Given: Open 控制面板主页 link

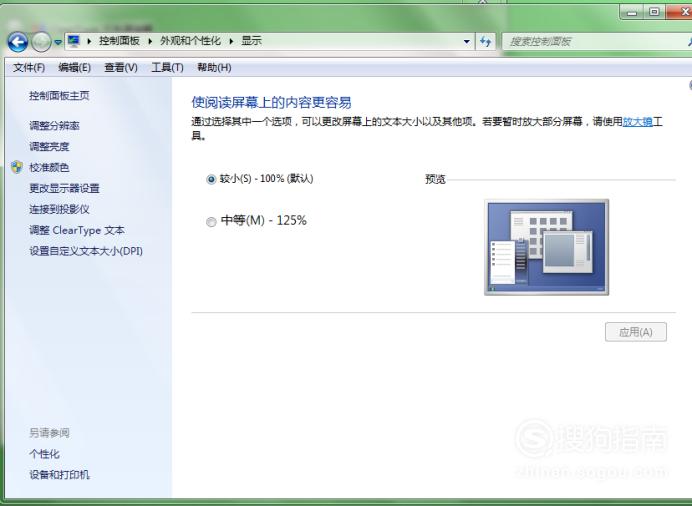Looking at the screenshot, I should (59, 95).
